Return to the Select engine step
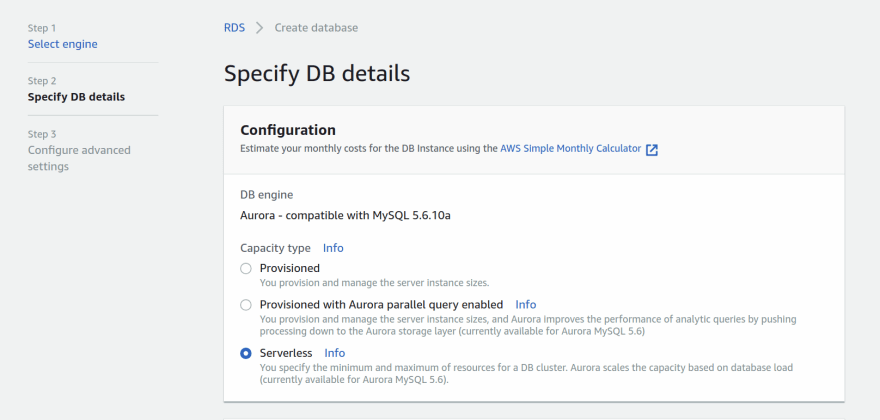The image size is (880, 420). [x=63, y=44]
